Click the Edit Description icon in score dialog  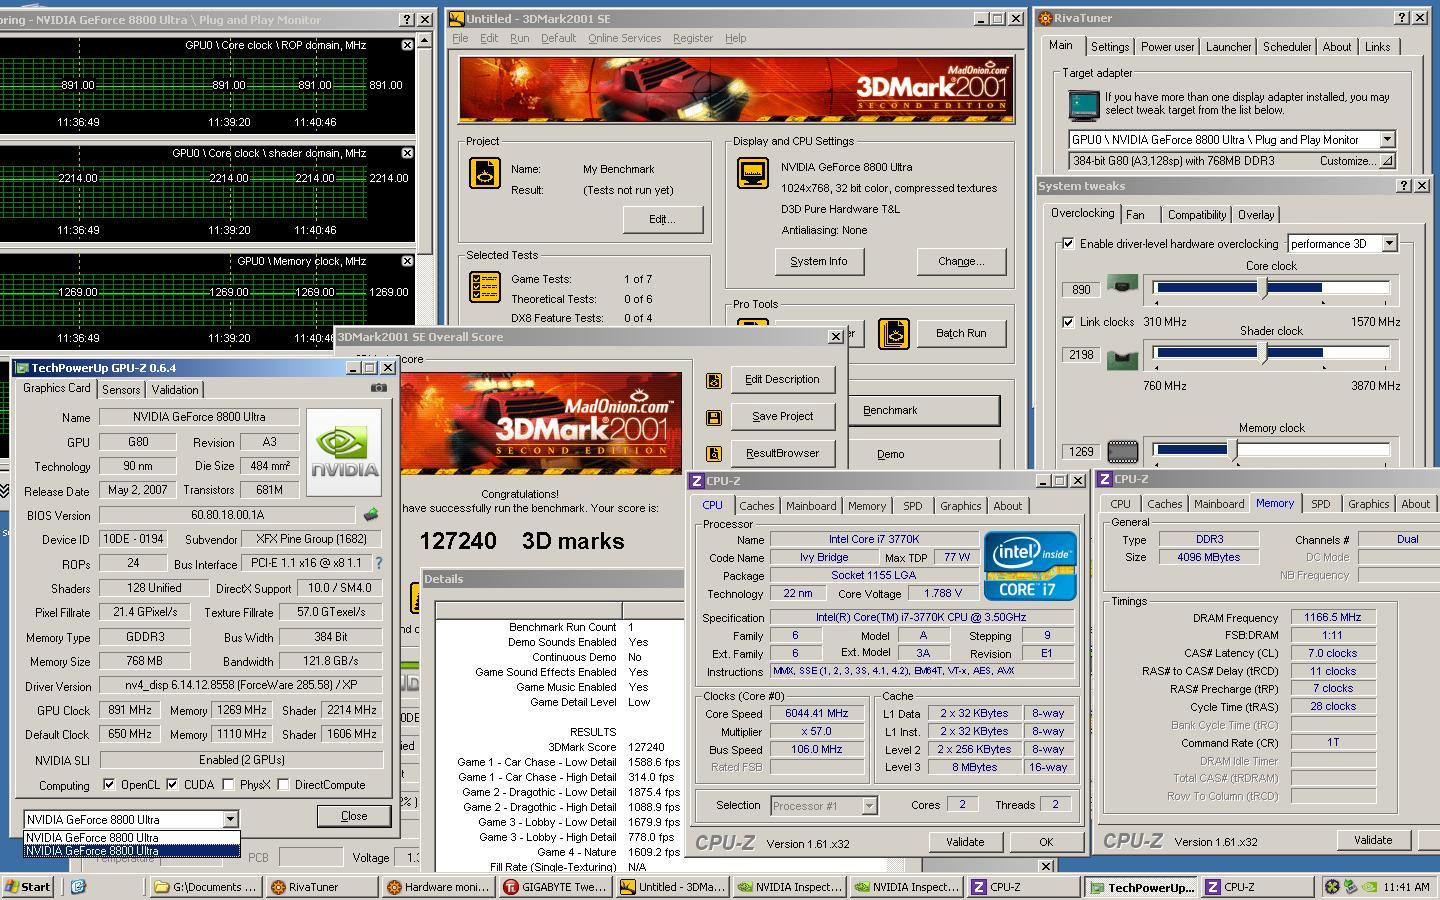click(x=713, y=380)
